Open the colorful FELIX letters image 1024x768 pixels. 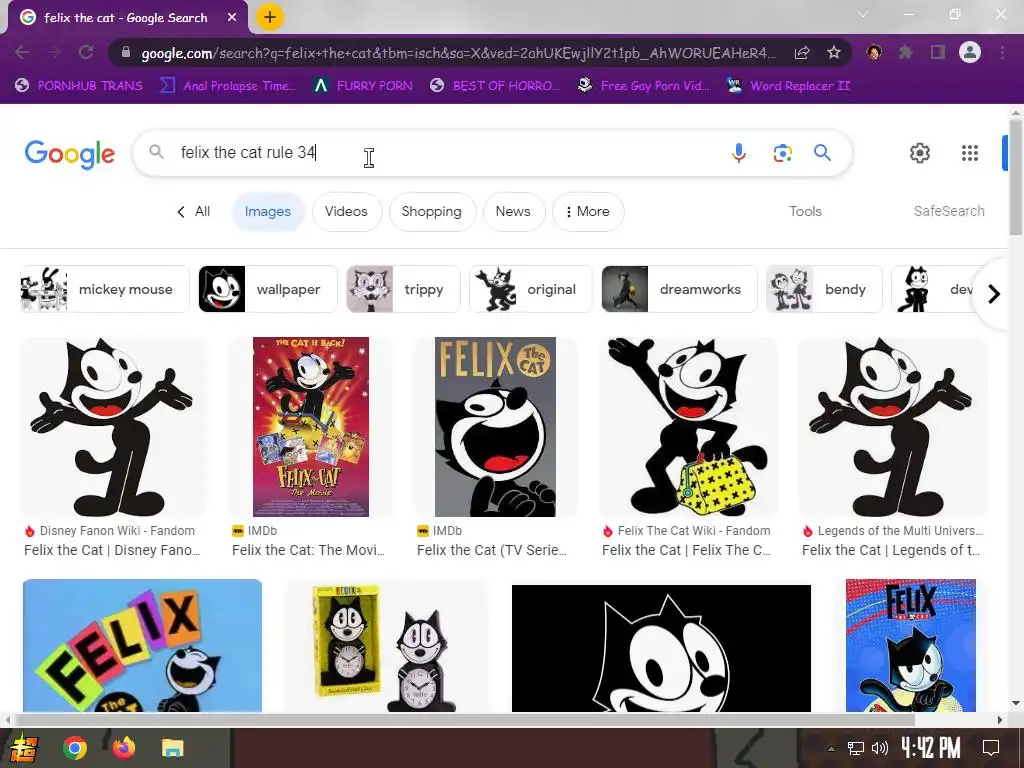[142, 645]
